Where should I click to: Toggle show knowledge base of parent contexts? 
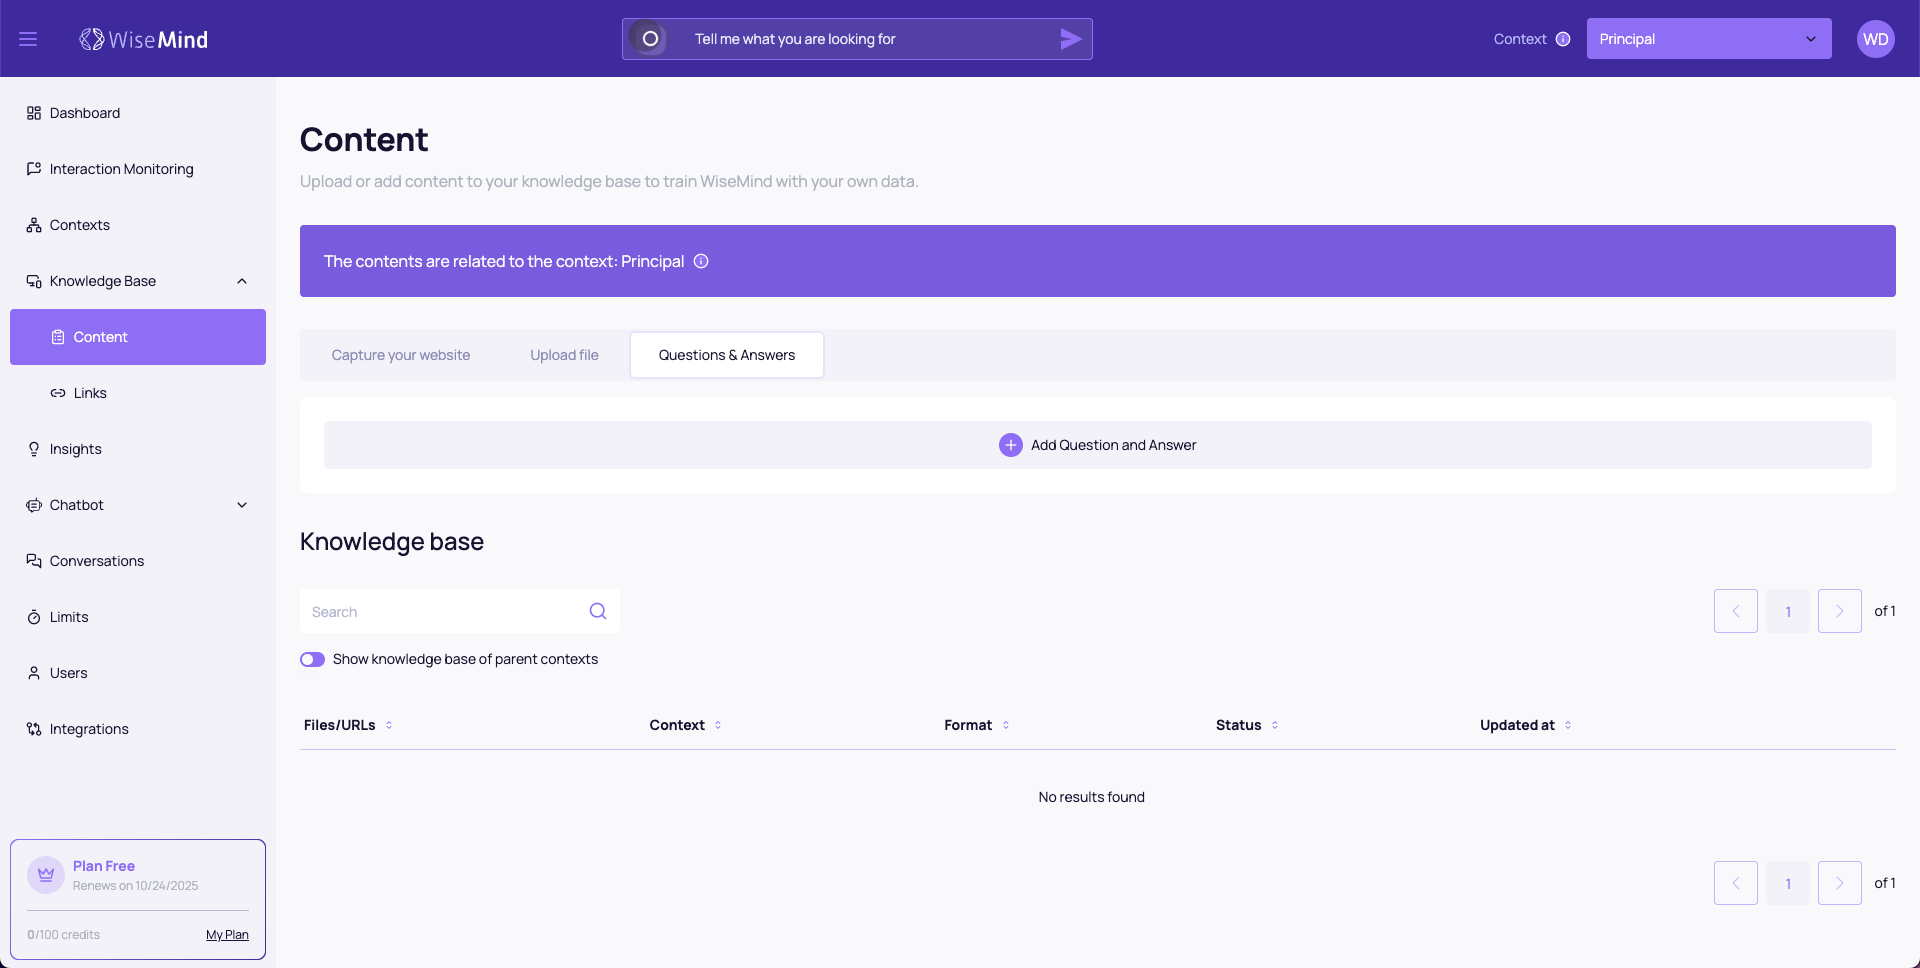[312, 659]
